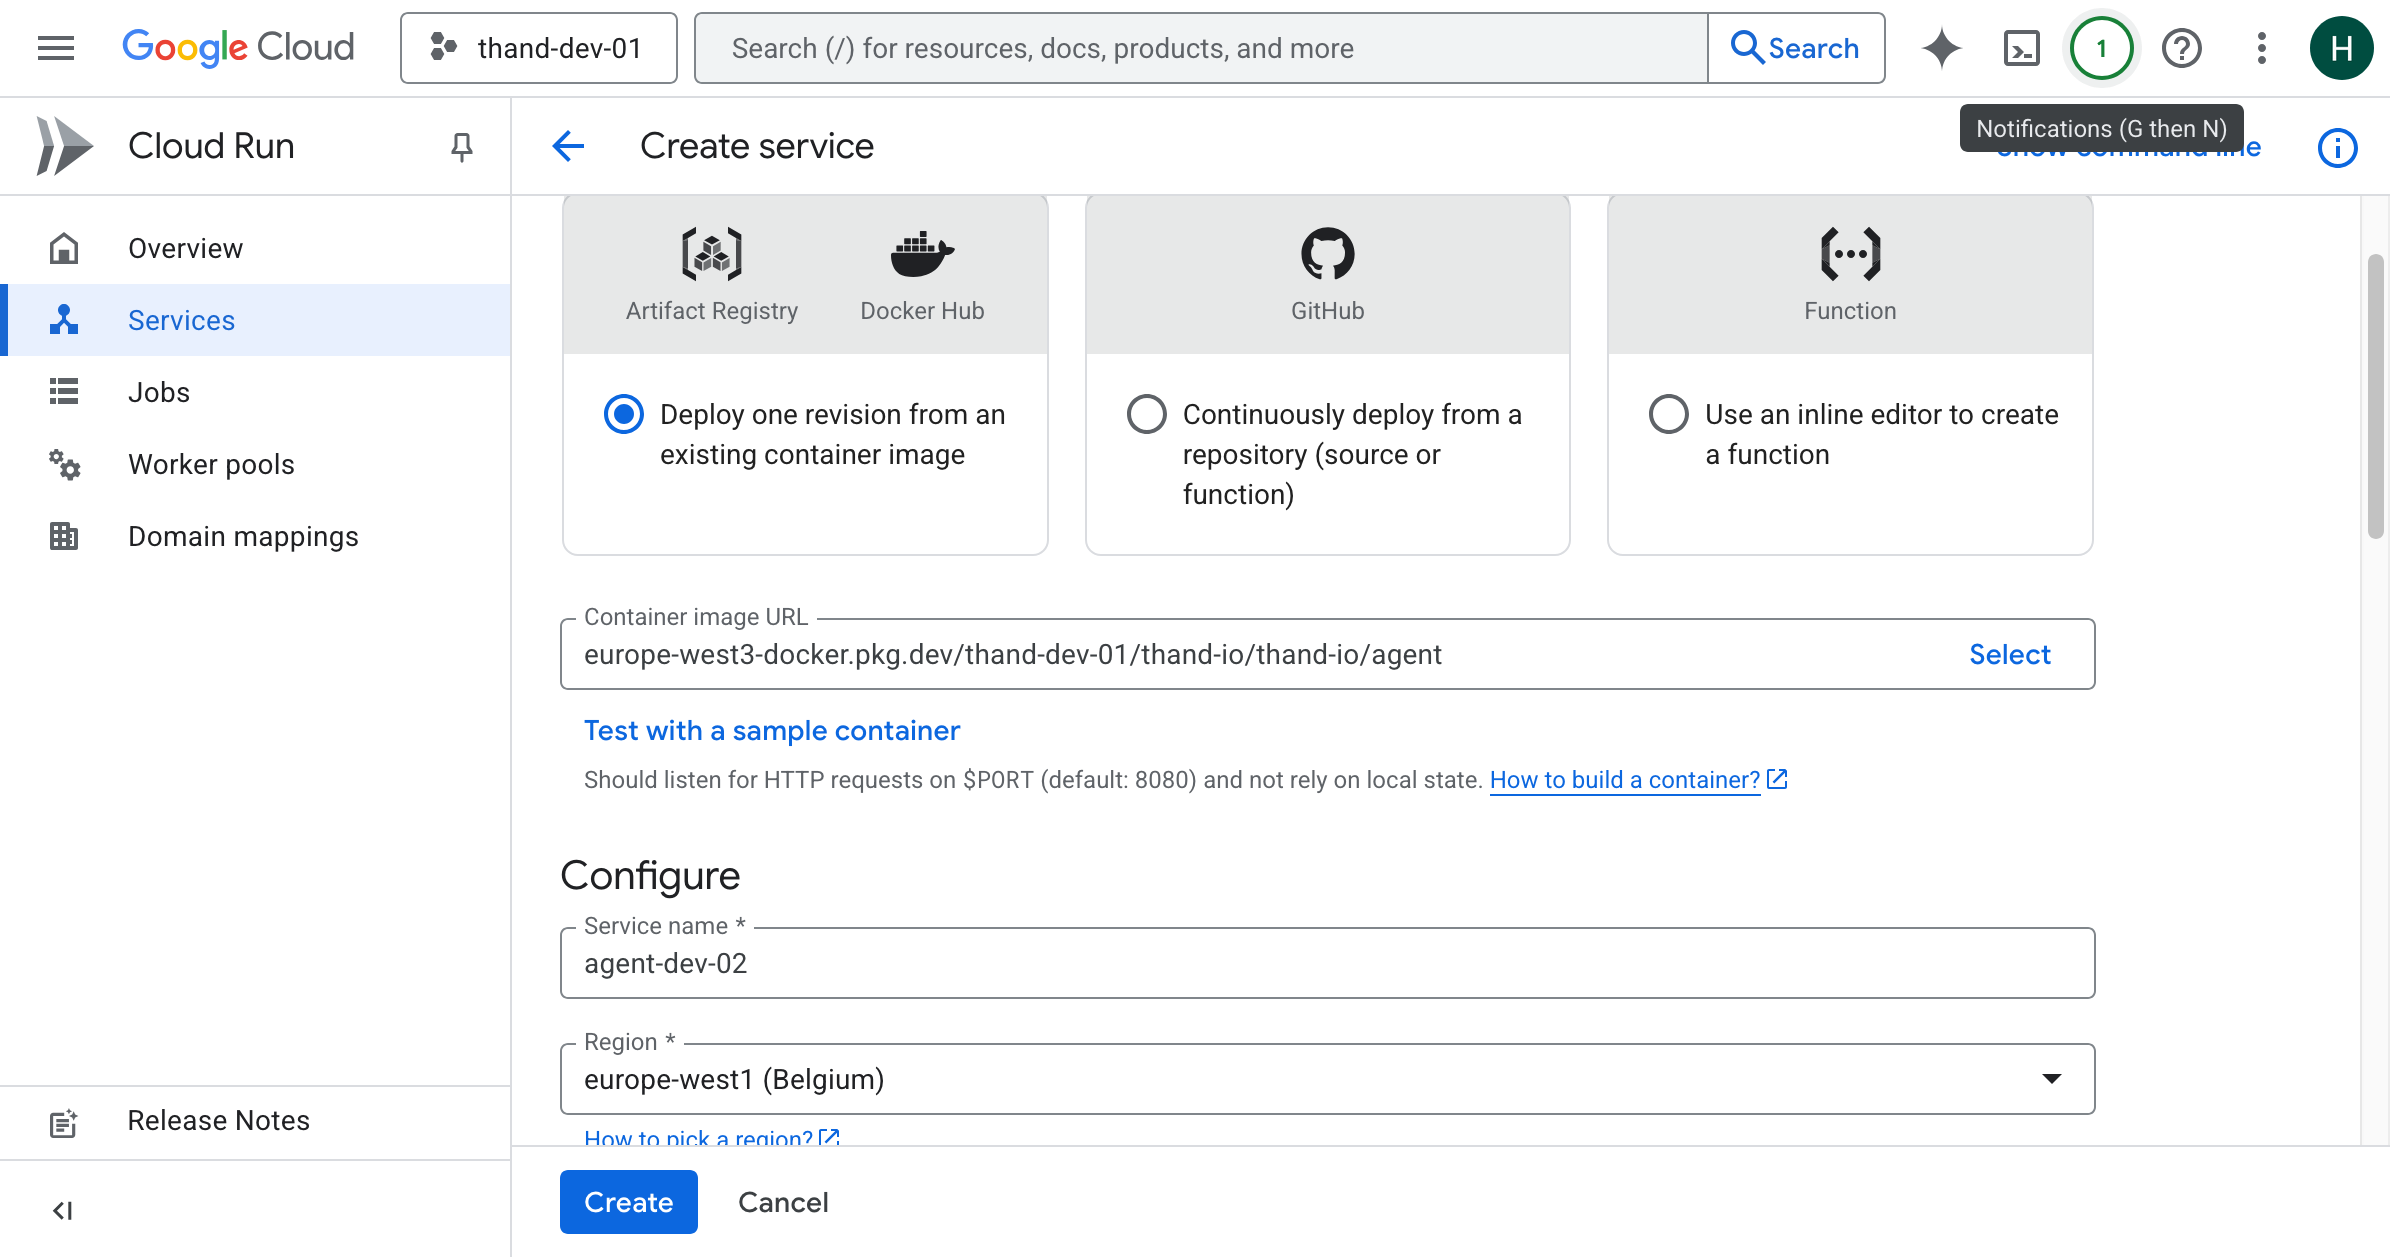Viewport: 2390px width, 1258px height.
Task: Click the Service name input field
Action: pyautogui.click(x=1327, y=963)
